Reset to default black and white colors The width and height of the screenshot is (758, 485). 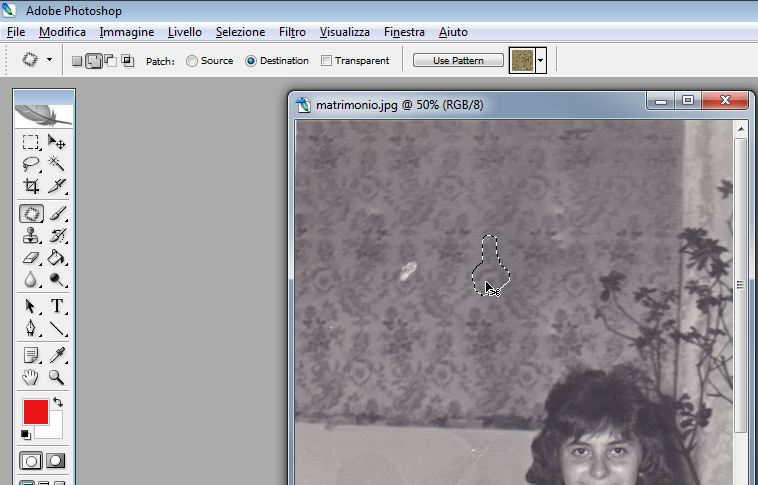click(x=26, y=435)
